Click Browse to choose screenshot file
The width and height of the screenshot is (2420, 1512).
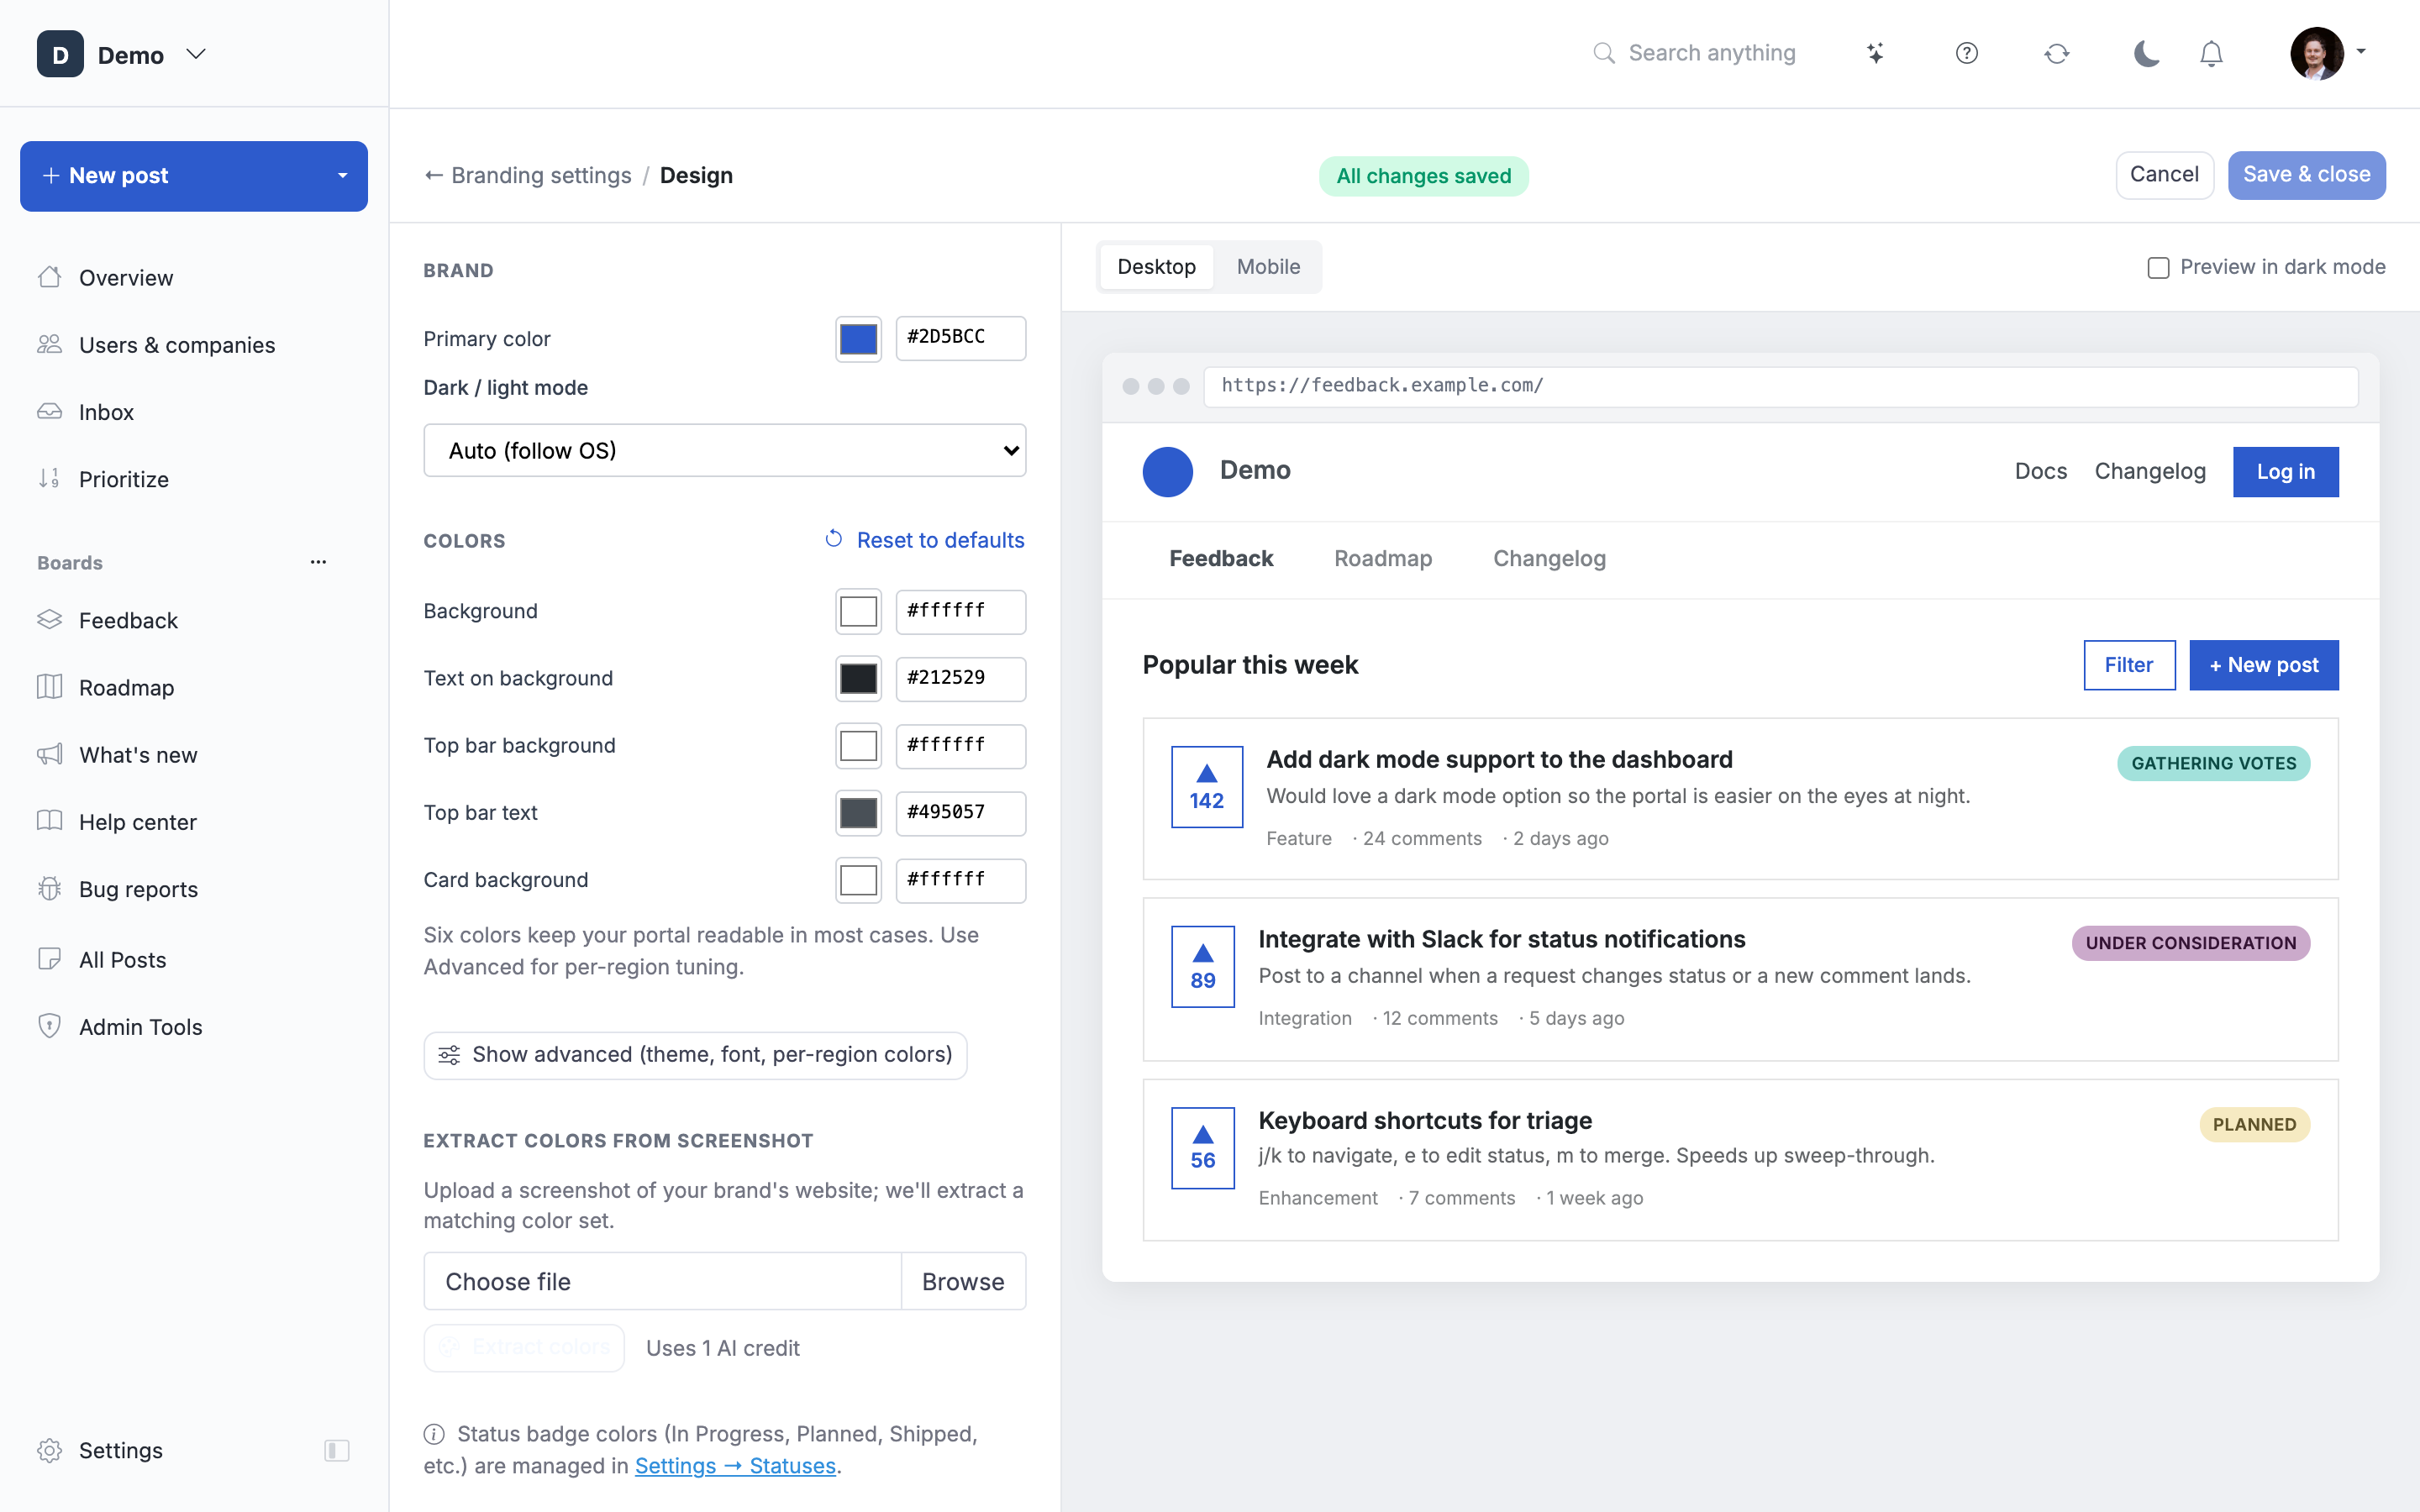coord(963,1282)
